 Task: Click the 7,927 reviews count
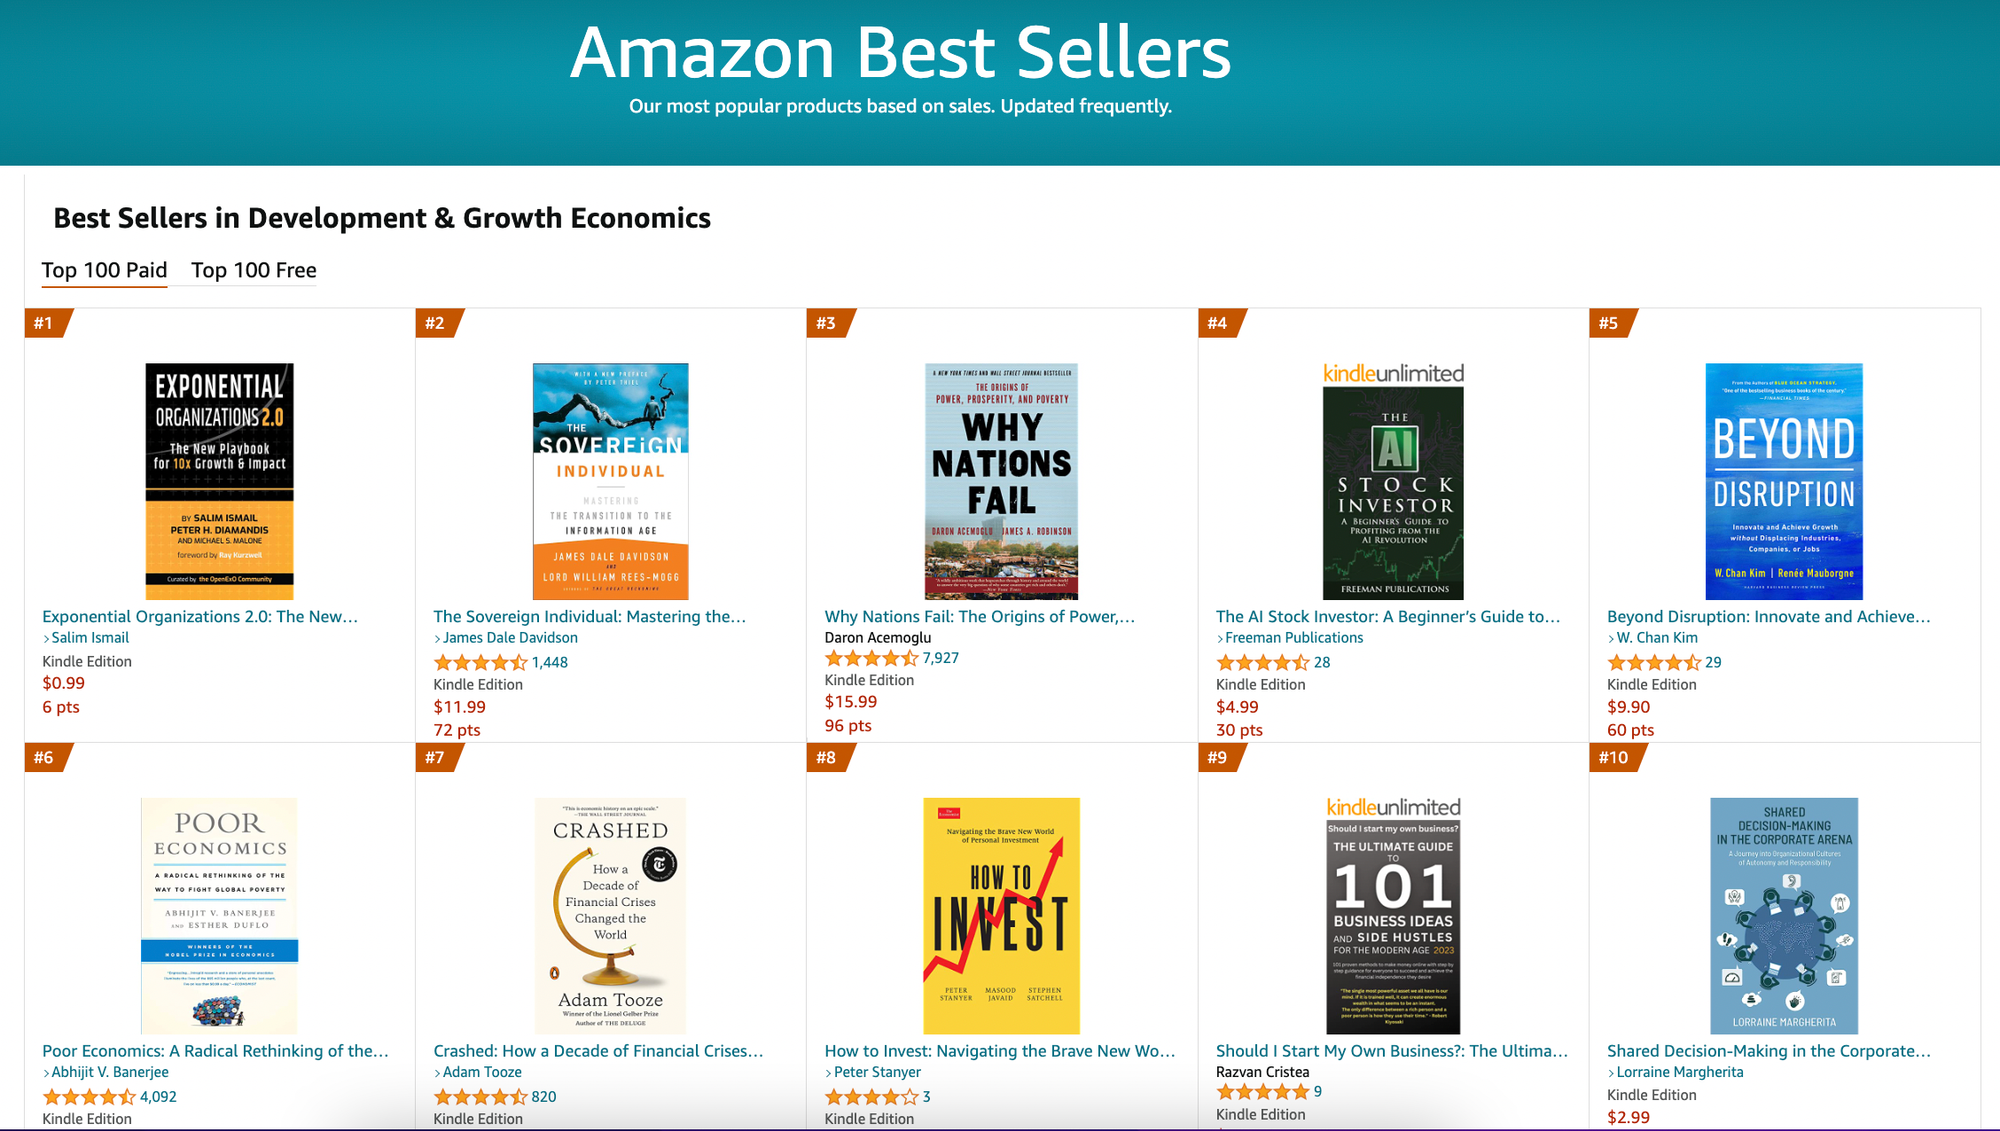tap(941, 658)
